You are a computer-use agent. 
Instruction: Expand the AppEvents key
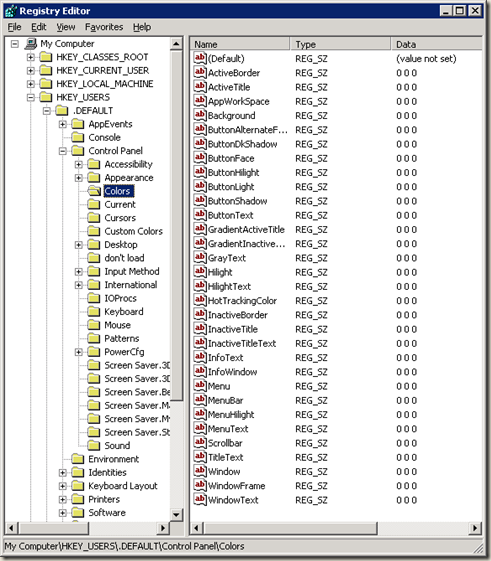point(63,124)
